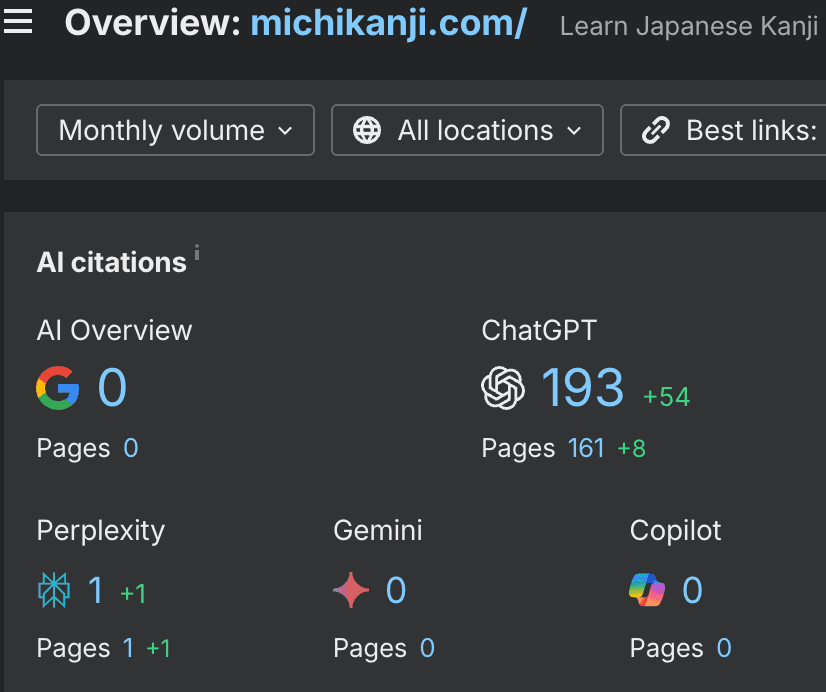Image resolution: width=826 pixels, height=692 pixels.
Task: Click the ChatGPT OpenAI logo icon
Action: [x=504, y=388]
